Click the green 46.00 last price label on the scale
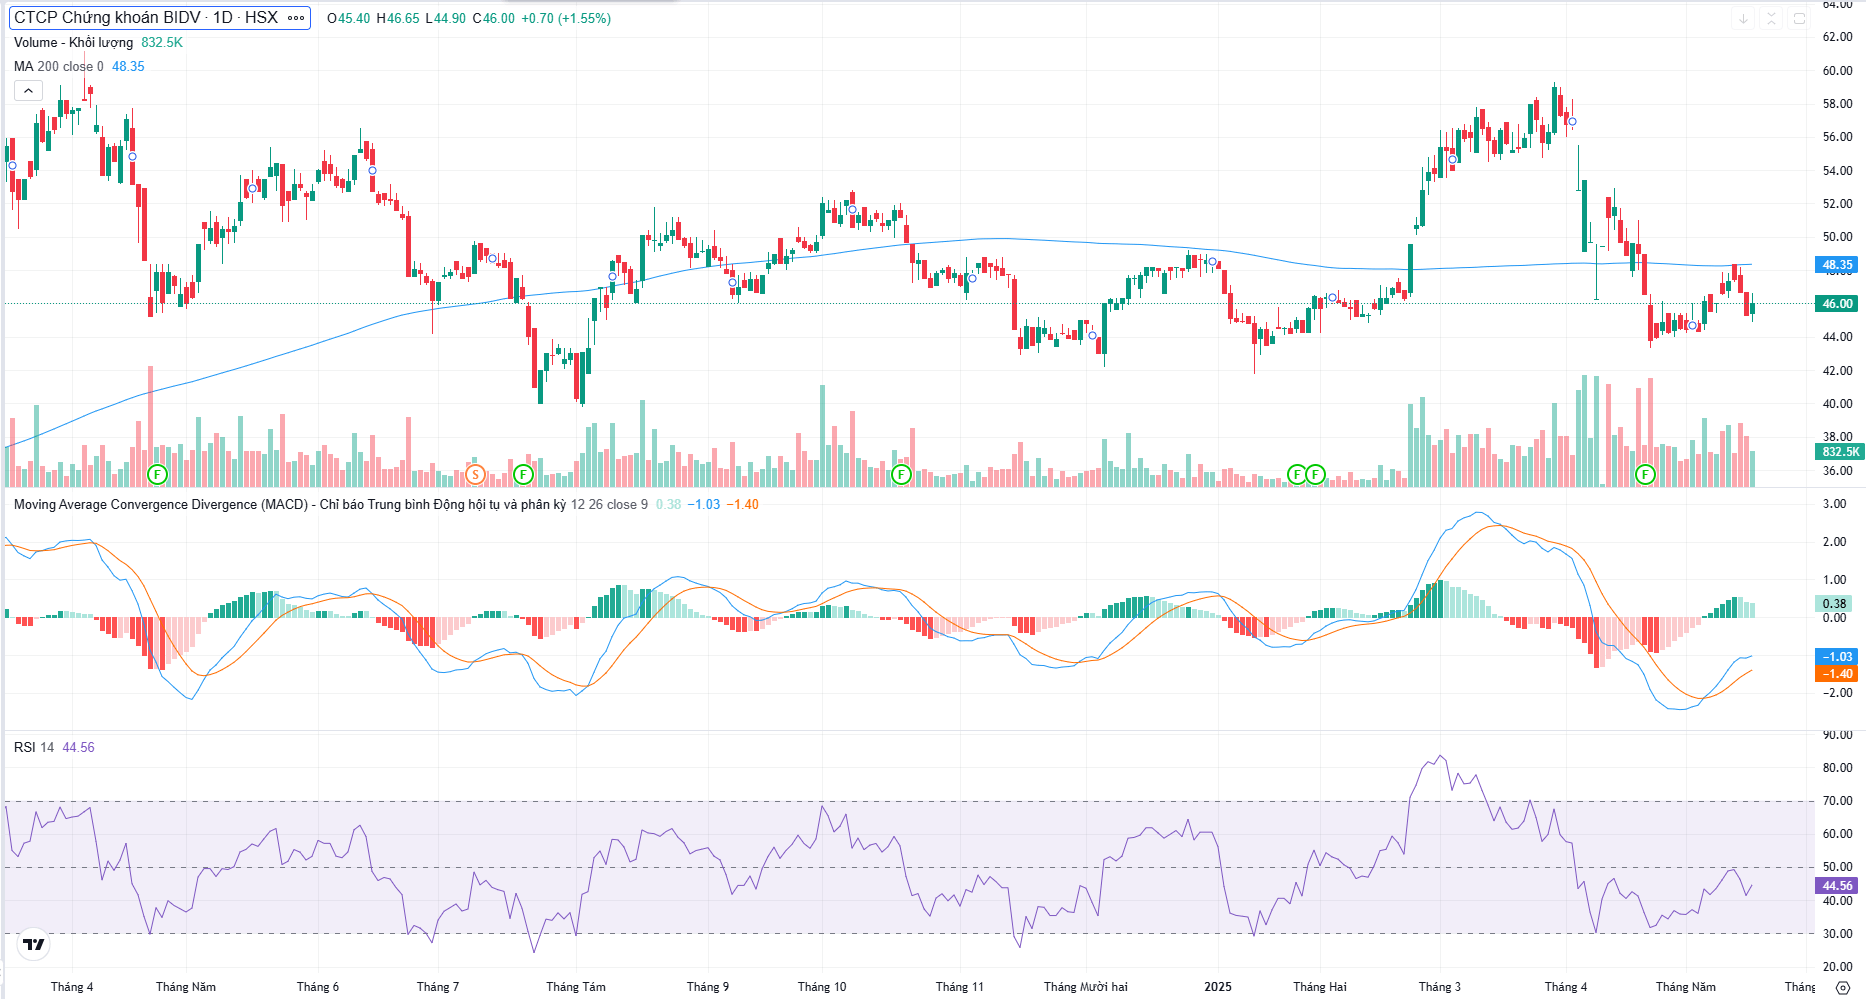1866x999 pixels. click(x=1837, y=303)
